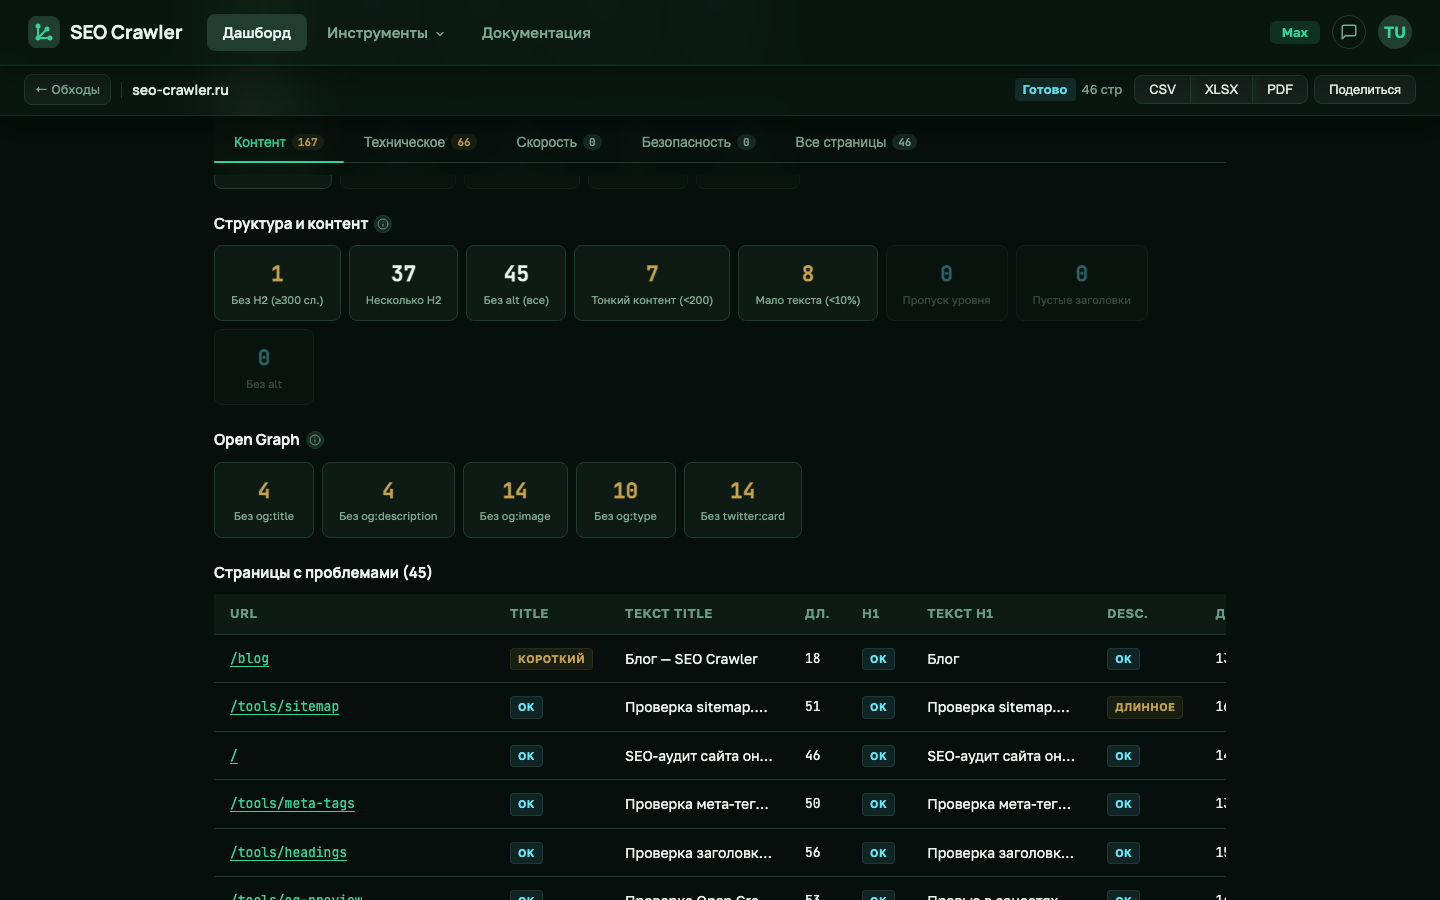Sort by the URL column header

pyautogui.click(x=243, y=614)
